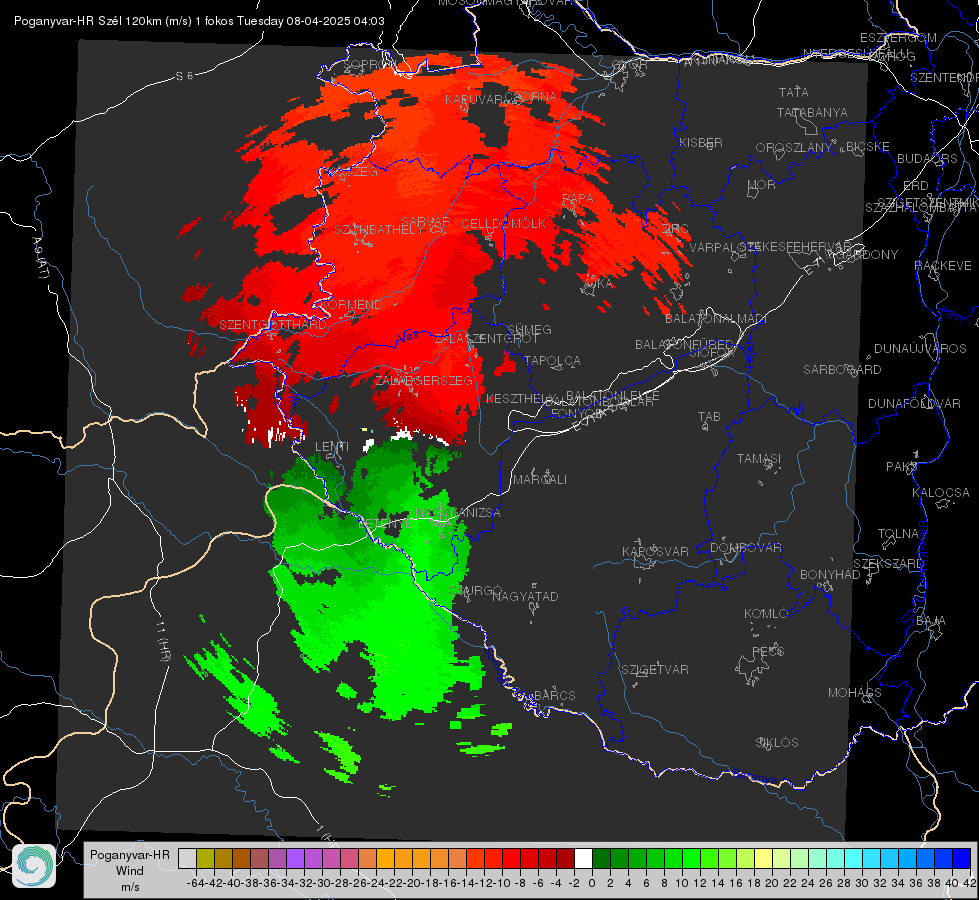The height and width of the screenshot is (900, 979).
Task: Select the TAMASI town label
Action: tap(759, 458)
